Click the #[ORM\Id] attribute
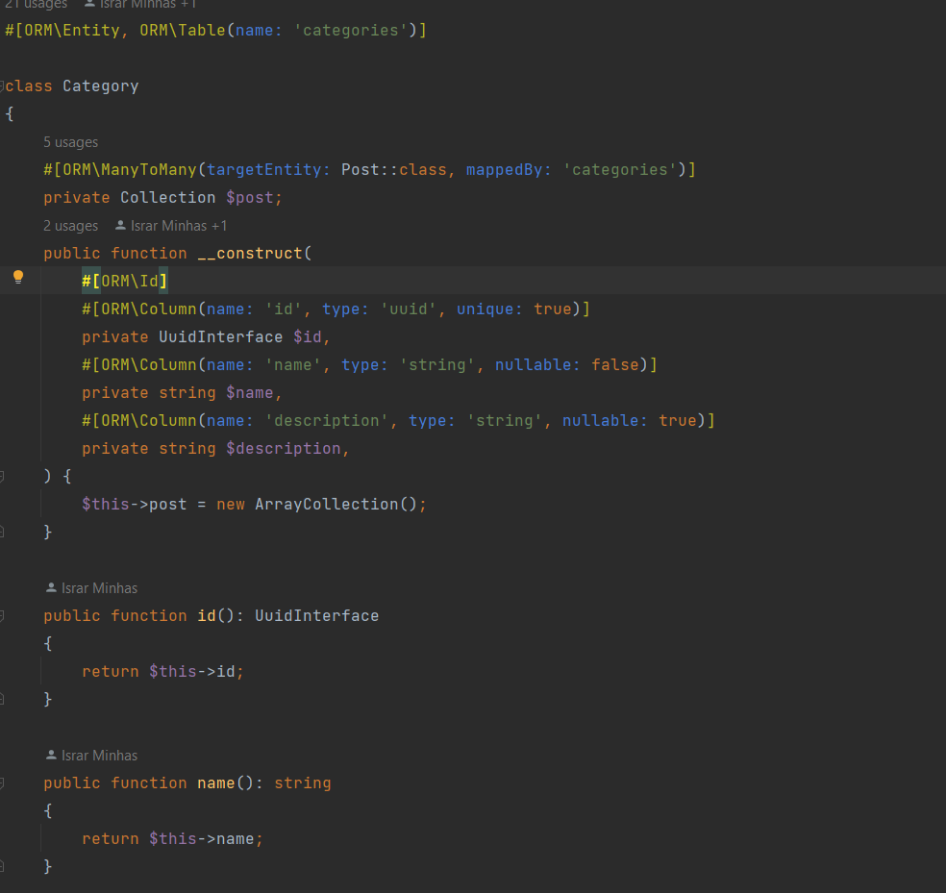The height and width of the screenshot is (893, 946). coord(125,281)
